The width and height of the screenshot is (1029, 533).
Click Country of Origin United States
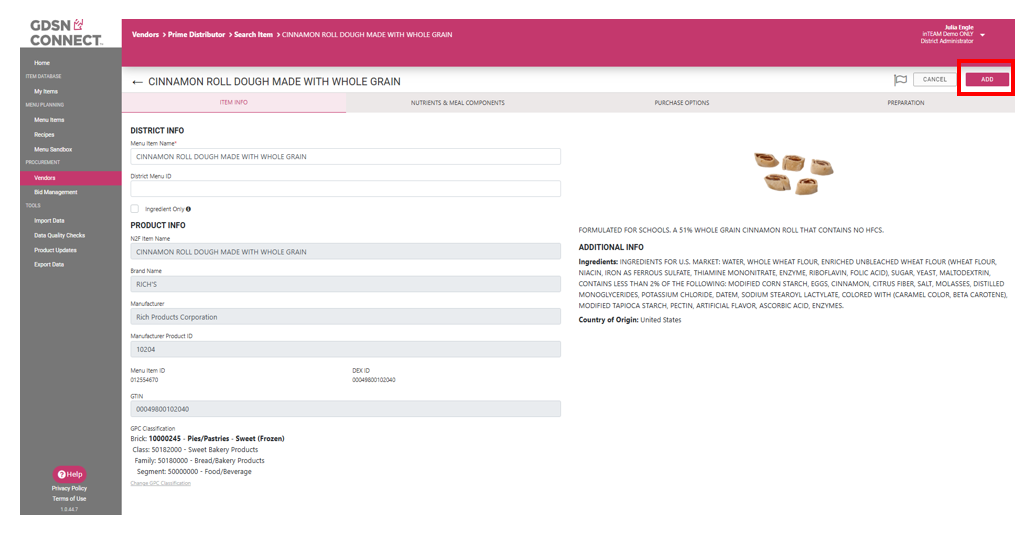[630, 320]
